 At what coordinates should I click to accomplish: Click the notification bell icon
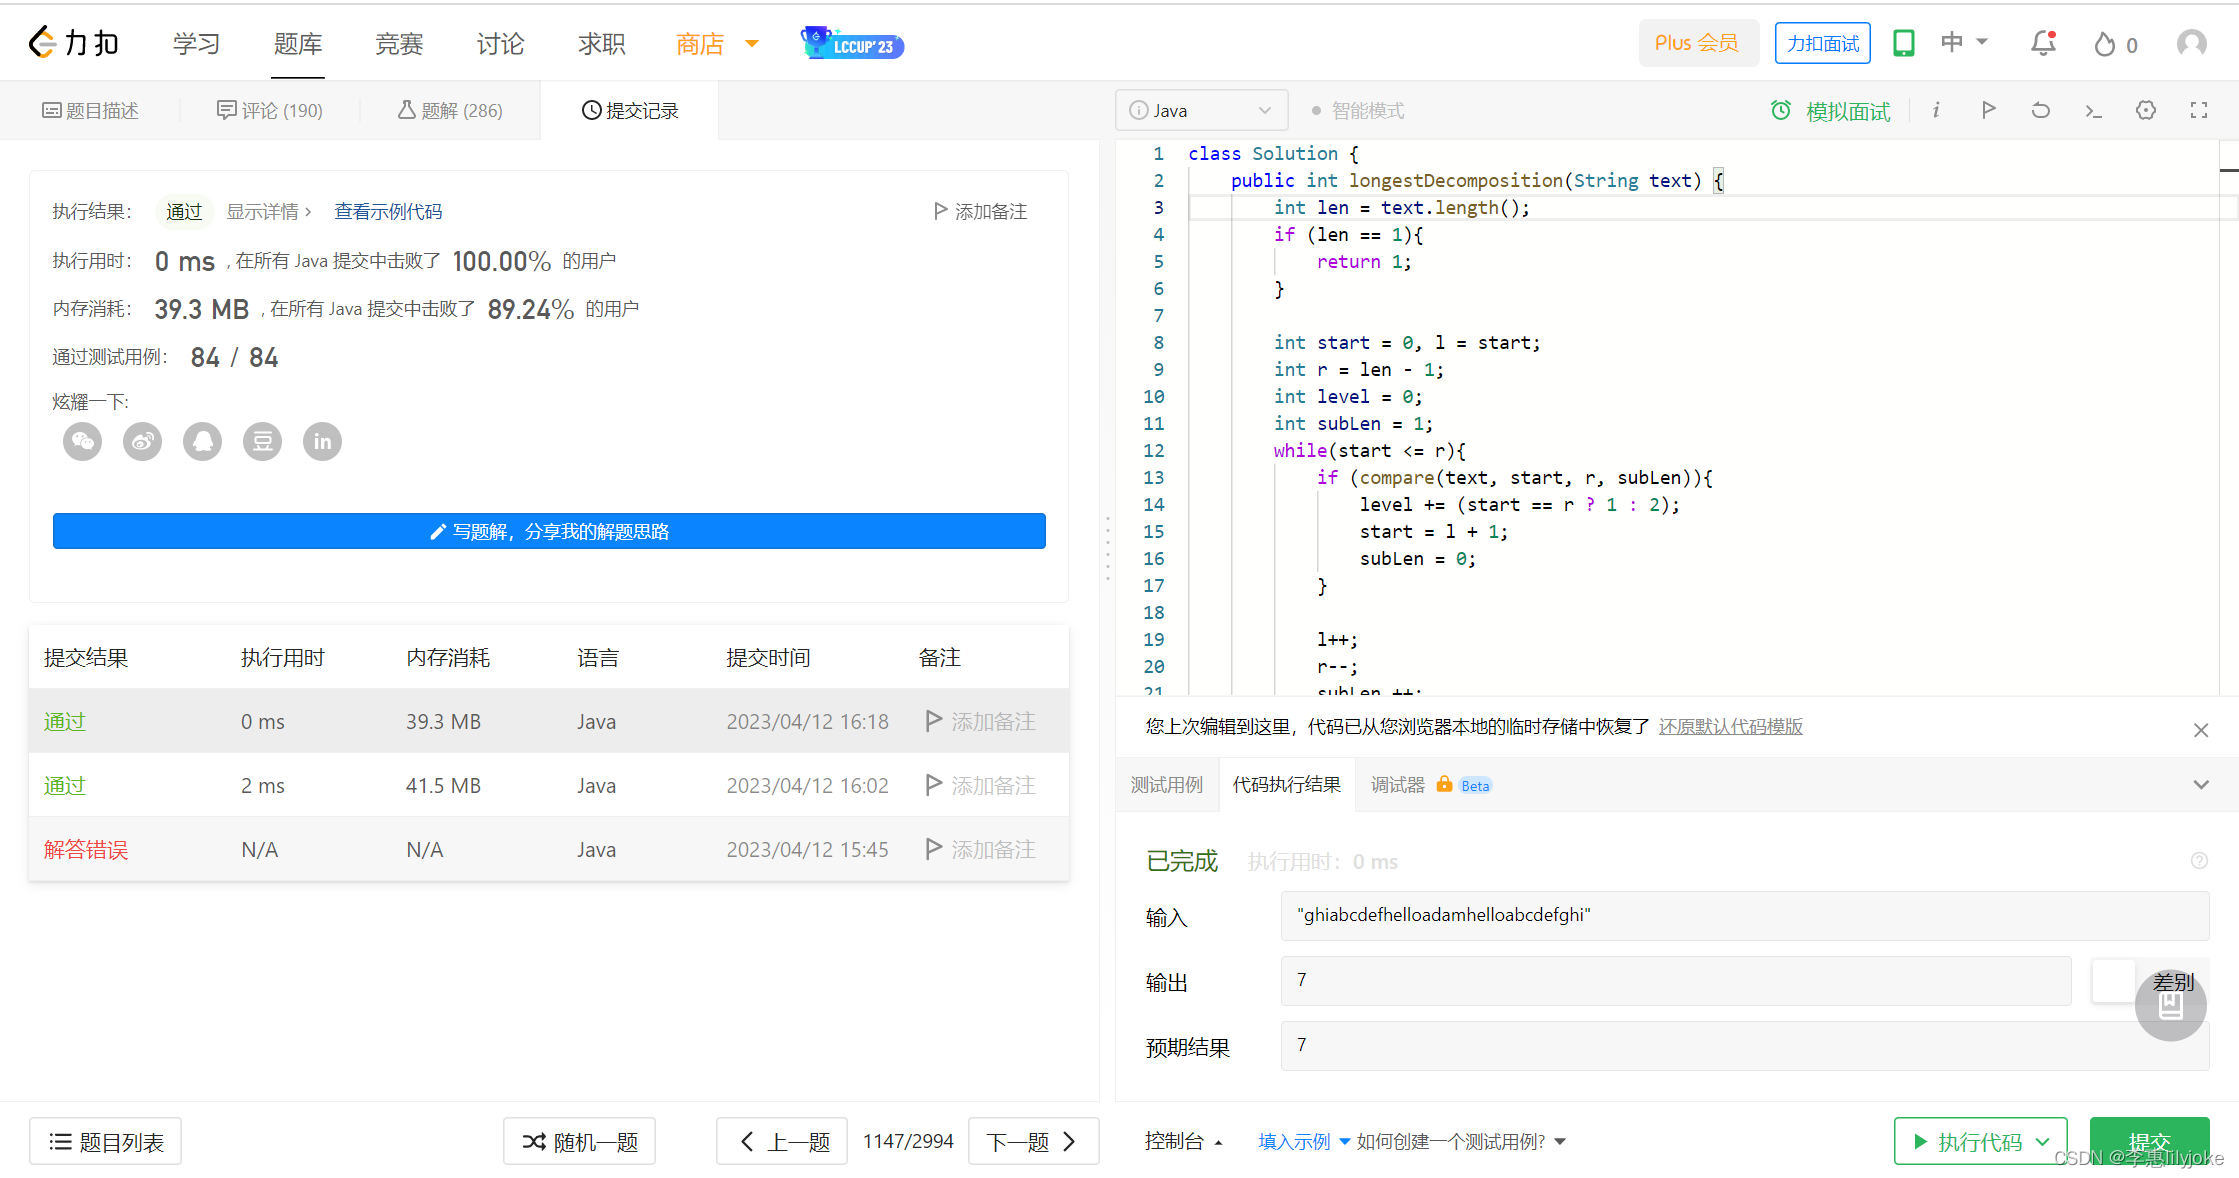tap(2043, 43)
